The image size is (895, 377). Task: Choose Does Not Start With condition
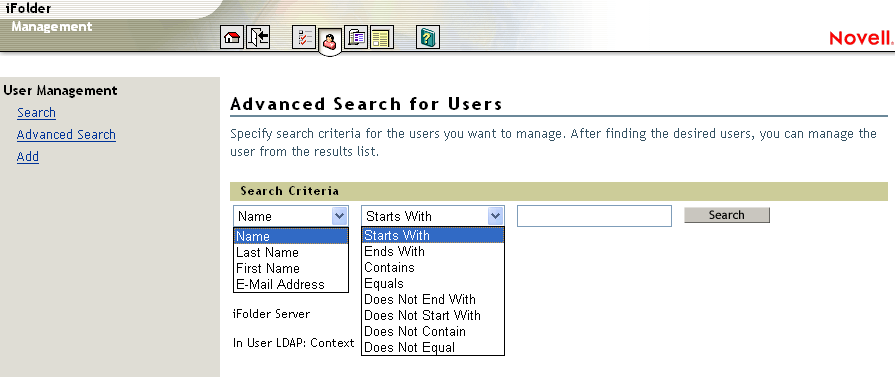[x=433, y=315]
